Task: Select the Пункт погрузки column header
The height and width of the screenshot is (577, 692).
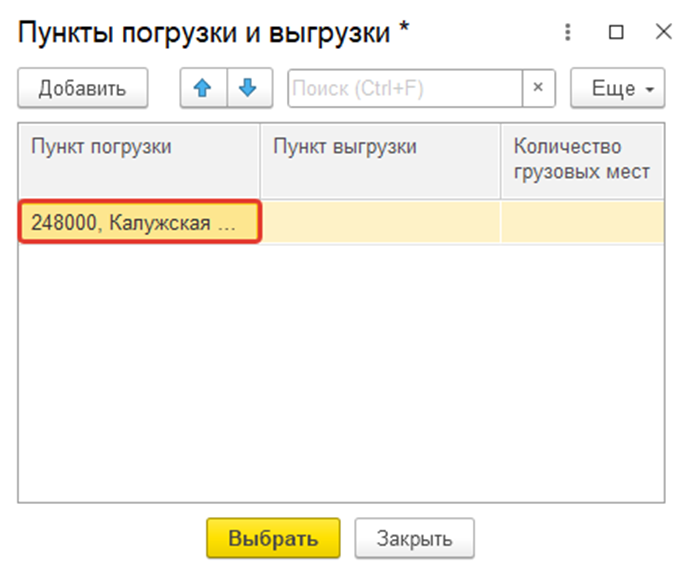Action: click(139, 161)
